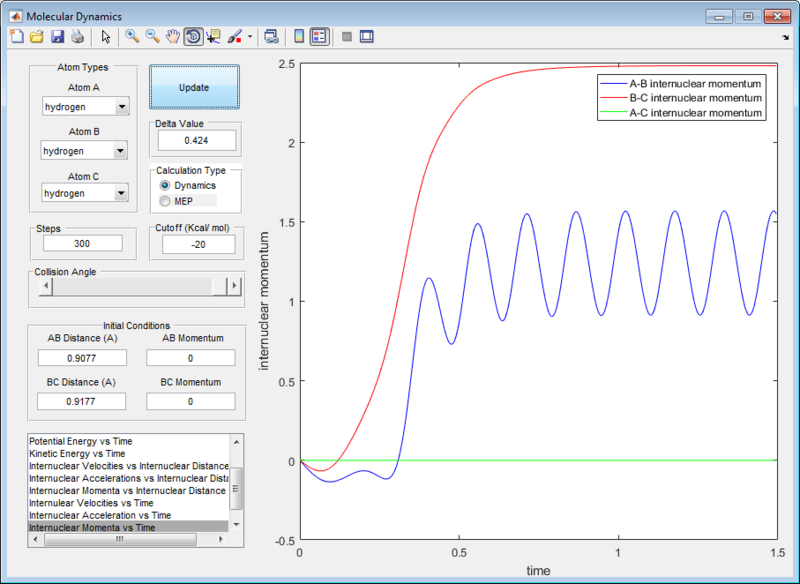Click the New Figure toolbar icon
800x584 pixels.
[x=17, y=36]
